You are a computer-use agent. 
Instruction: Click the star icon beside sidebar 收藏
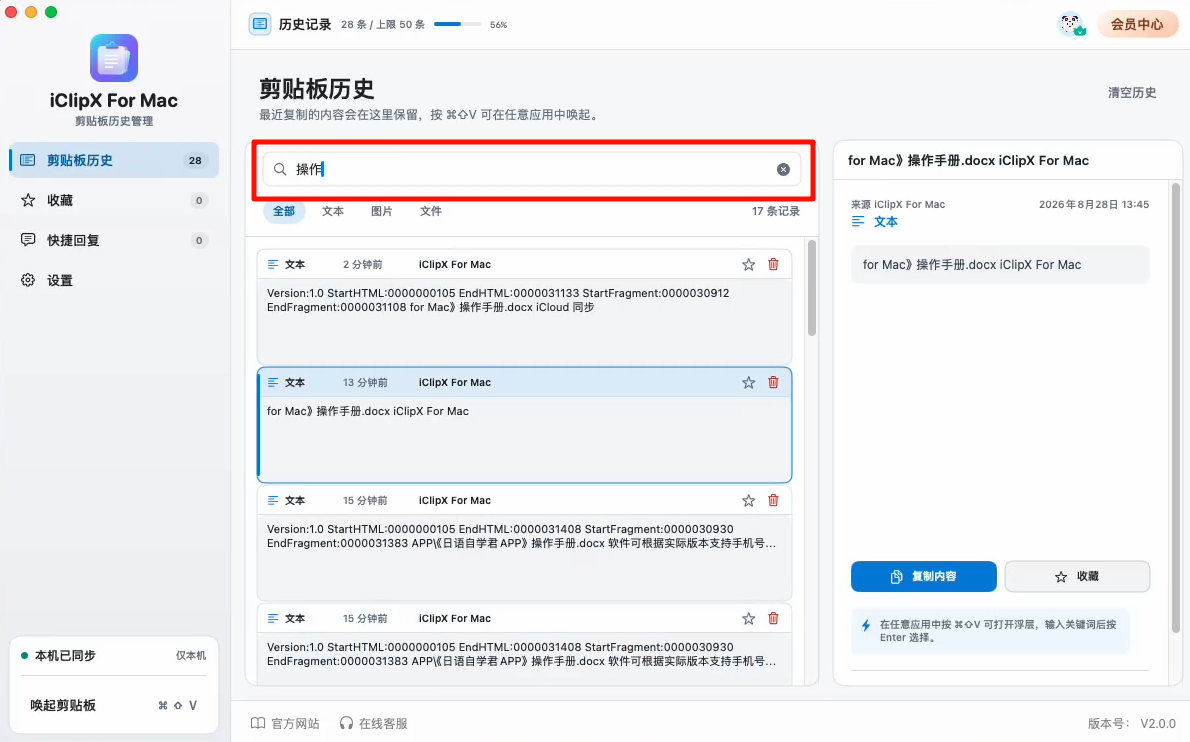click(28, 200)
